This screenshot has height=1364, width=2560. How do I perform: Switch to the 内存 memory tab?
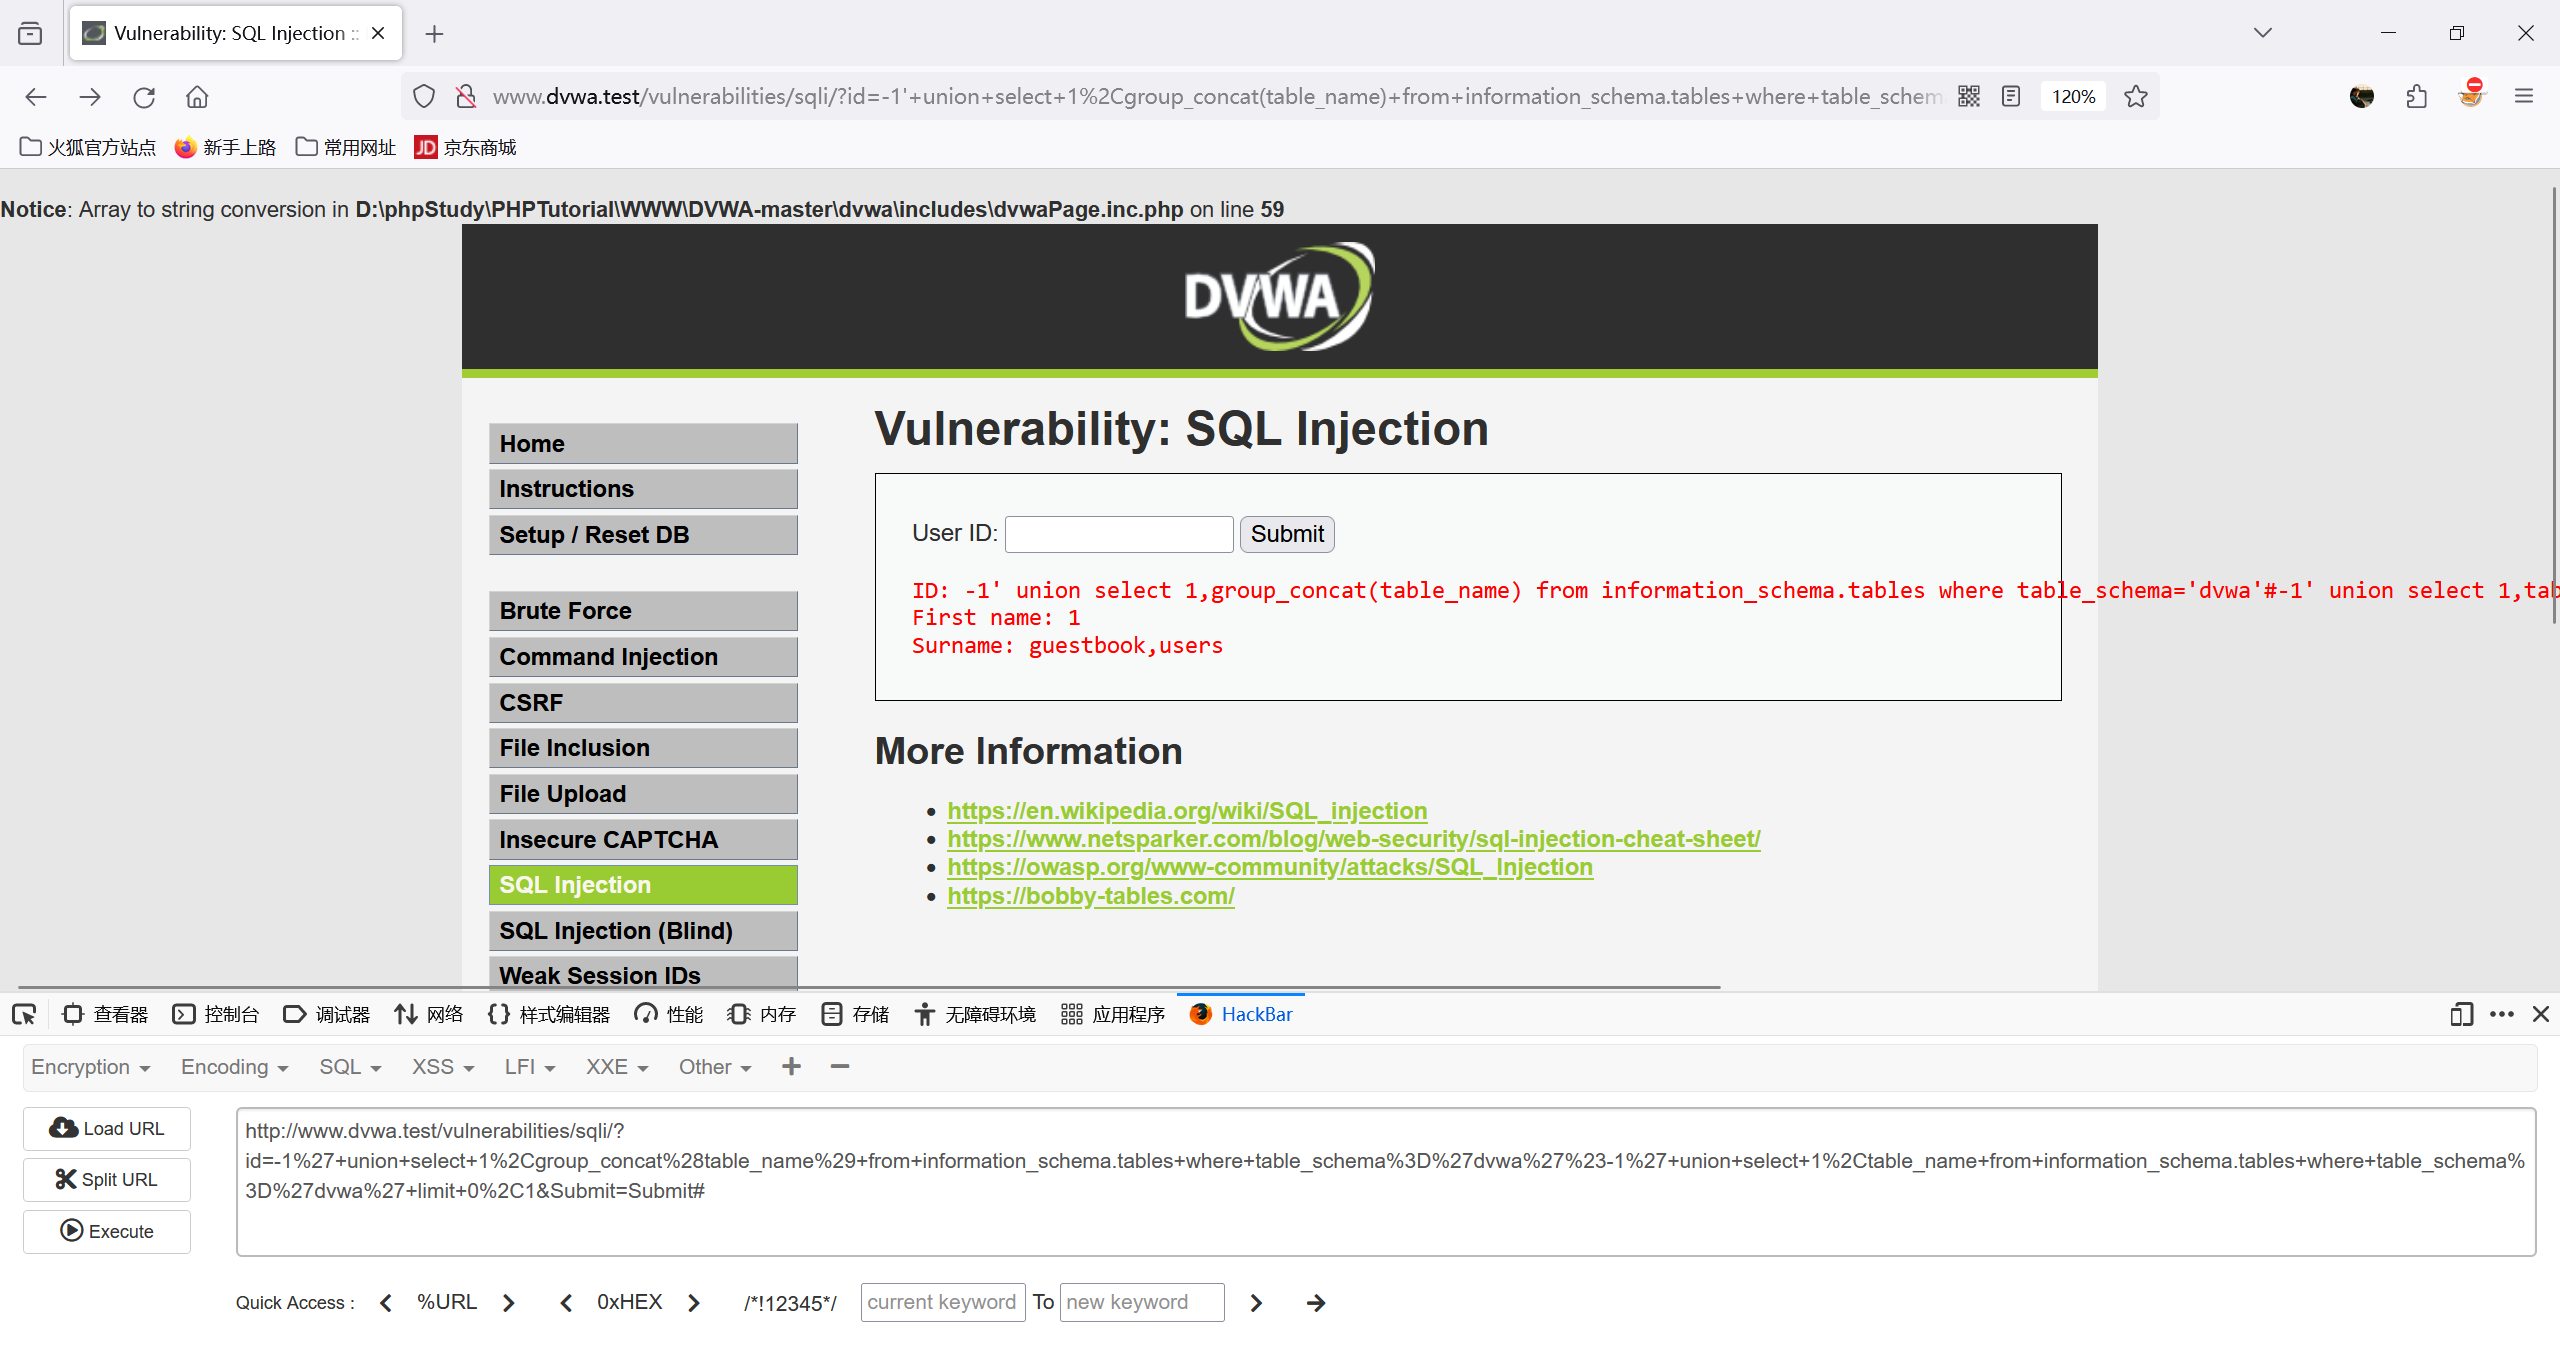click(x=762, y=1014)
